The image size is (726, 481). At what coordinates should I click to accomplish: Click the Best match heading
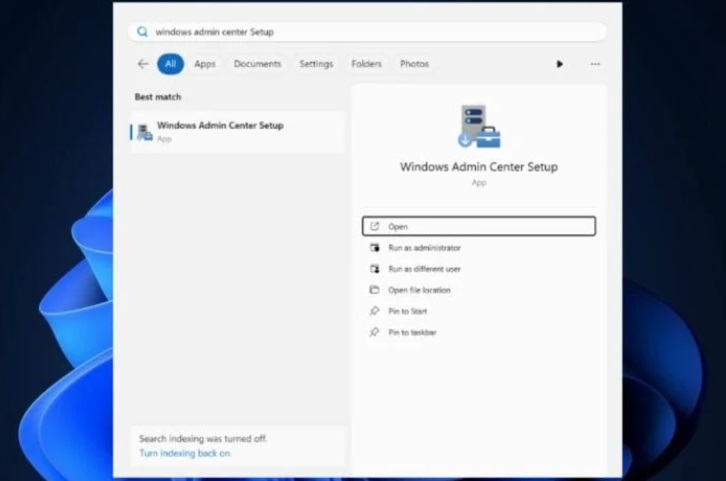158,97
